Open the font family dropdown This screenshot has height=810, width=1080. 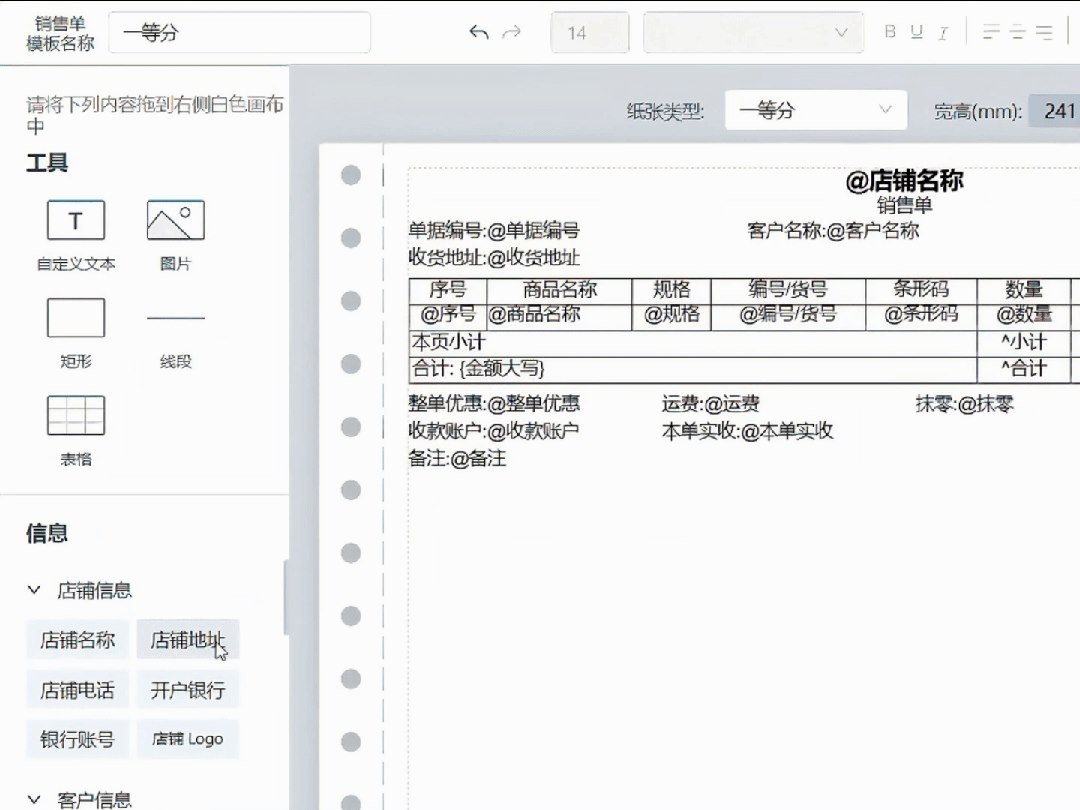pos(753,32)
